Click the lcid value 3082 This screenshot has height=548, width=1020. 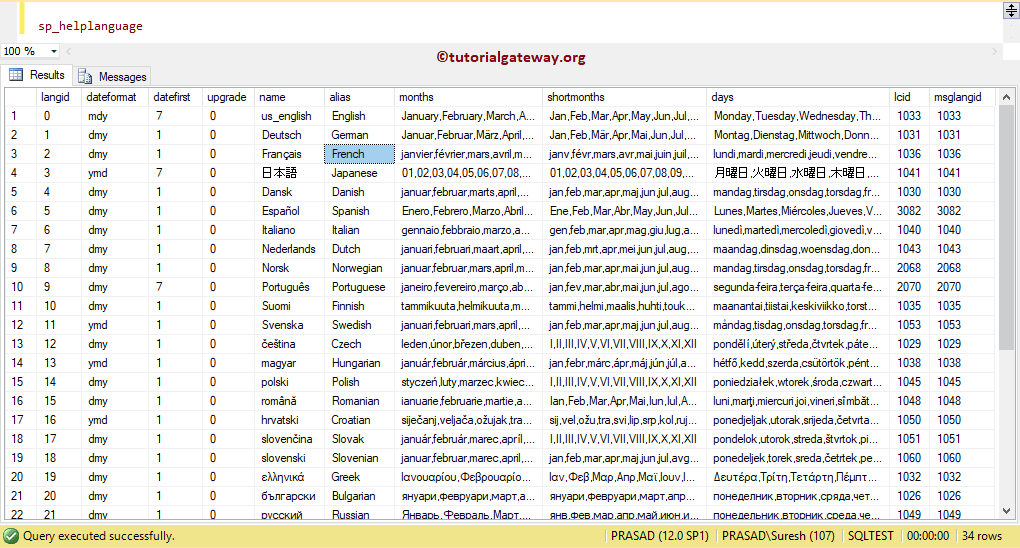coord(909,211)
